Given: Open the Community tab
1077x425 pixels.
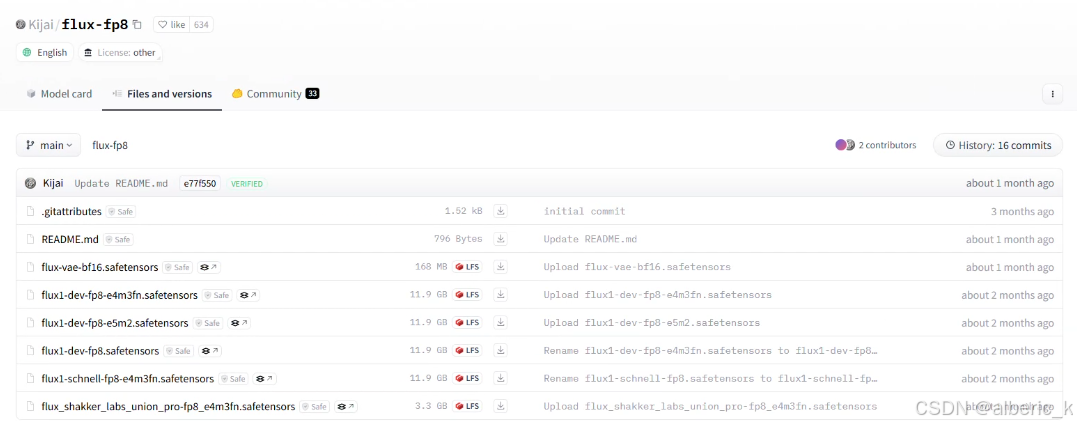Looking at the screenshot, I should click(275, 94).
